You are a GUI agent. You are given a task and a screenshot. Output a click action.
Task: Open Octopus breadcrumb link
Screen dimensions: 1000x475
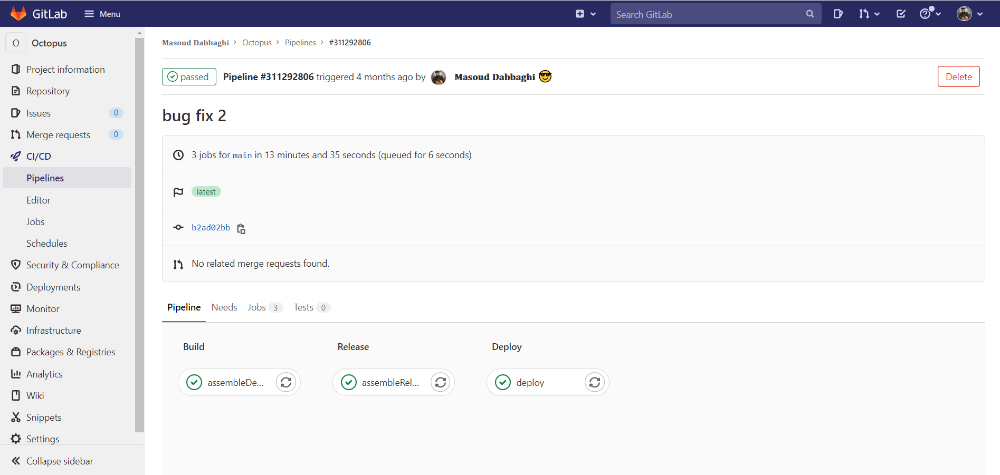(x=257, y=43)
